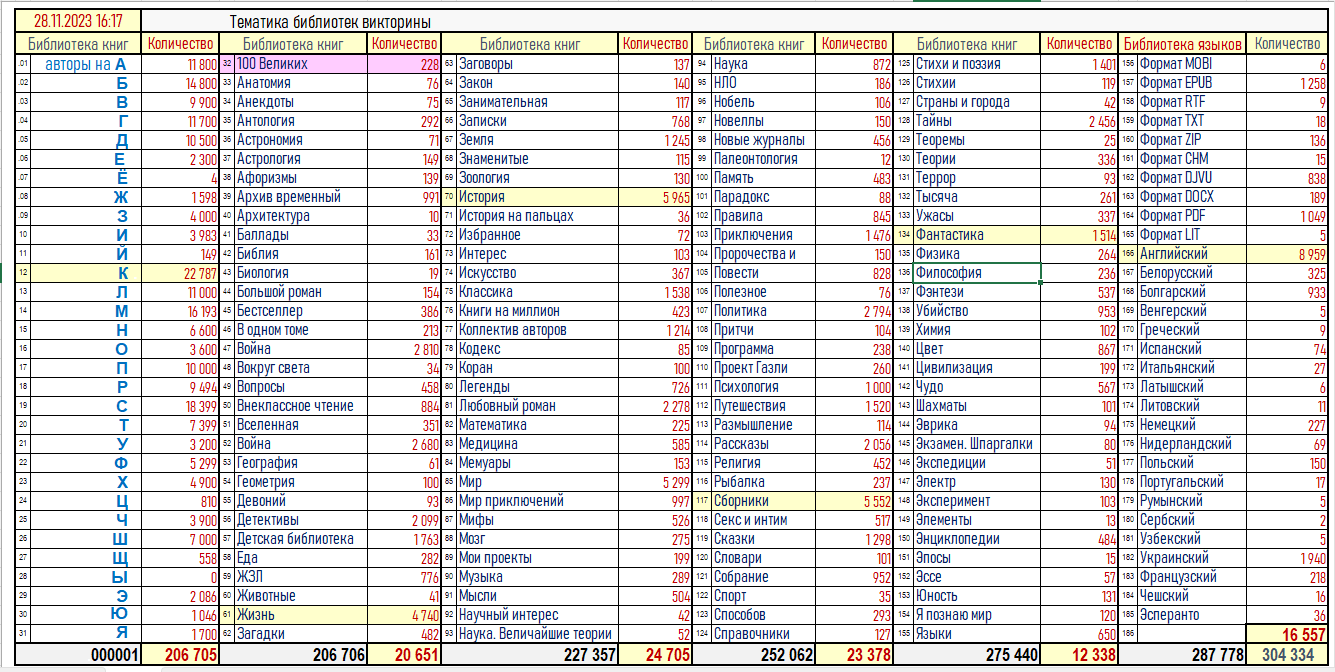Viewport: 1335px width, 672px height.
Task: Select the 'Страны и города' cell
Action: pos(976,102)
